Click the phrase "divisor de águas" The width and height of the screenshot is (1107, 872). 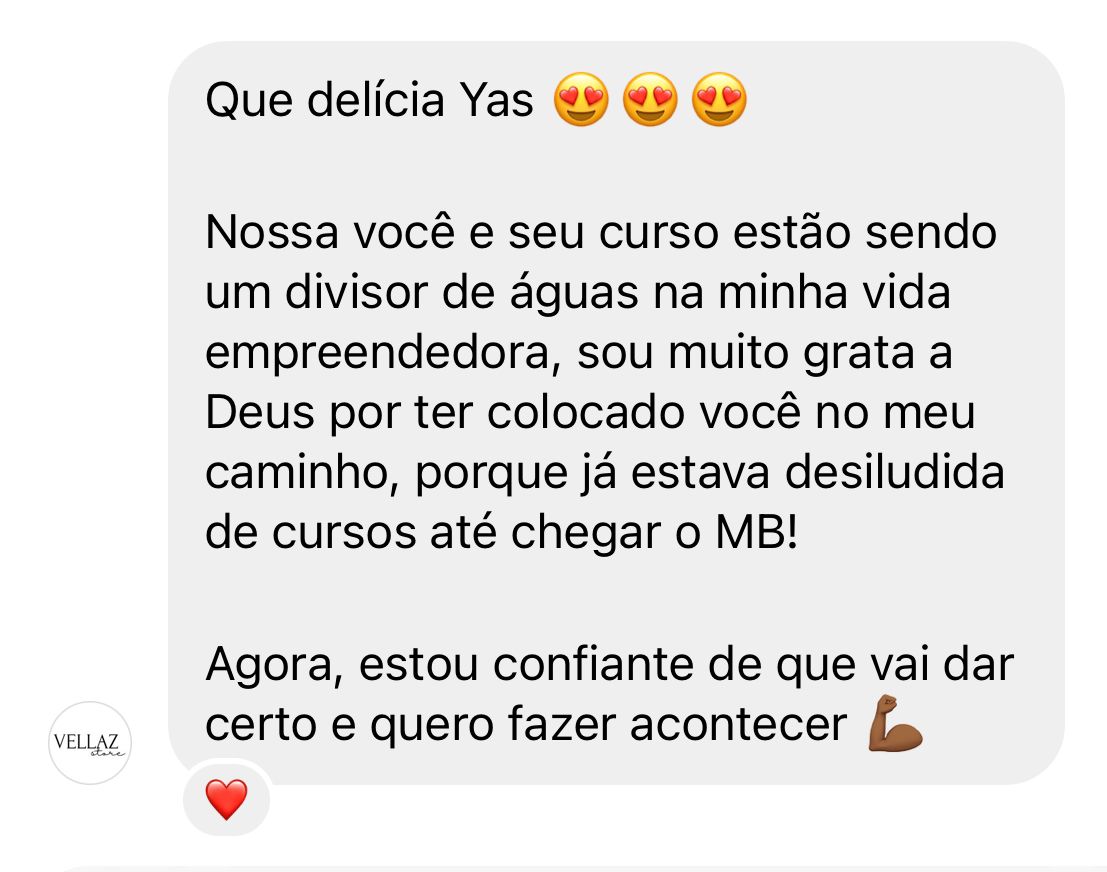point(461,292)
